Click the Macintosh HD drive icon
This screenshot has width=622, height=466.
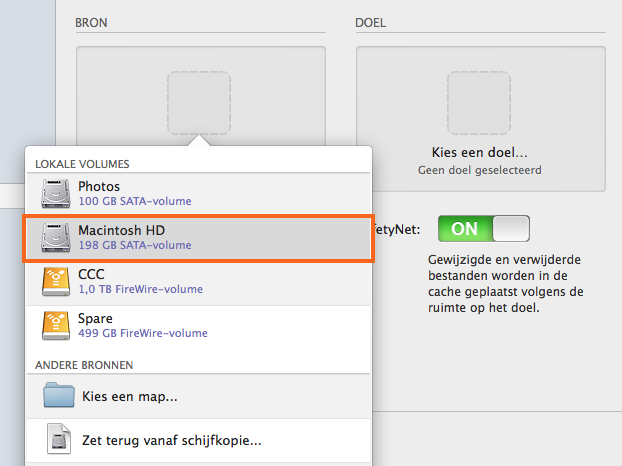56,237
